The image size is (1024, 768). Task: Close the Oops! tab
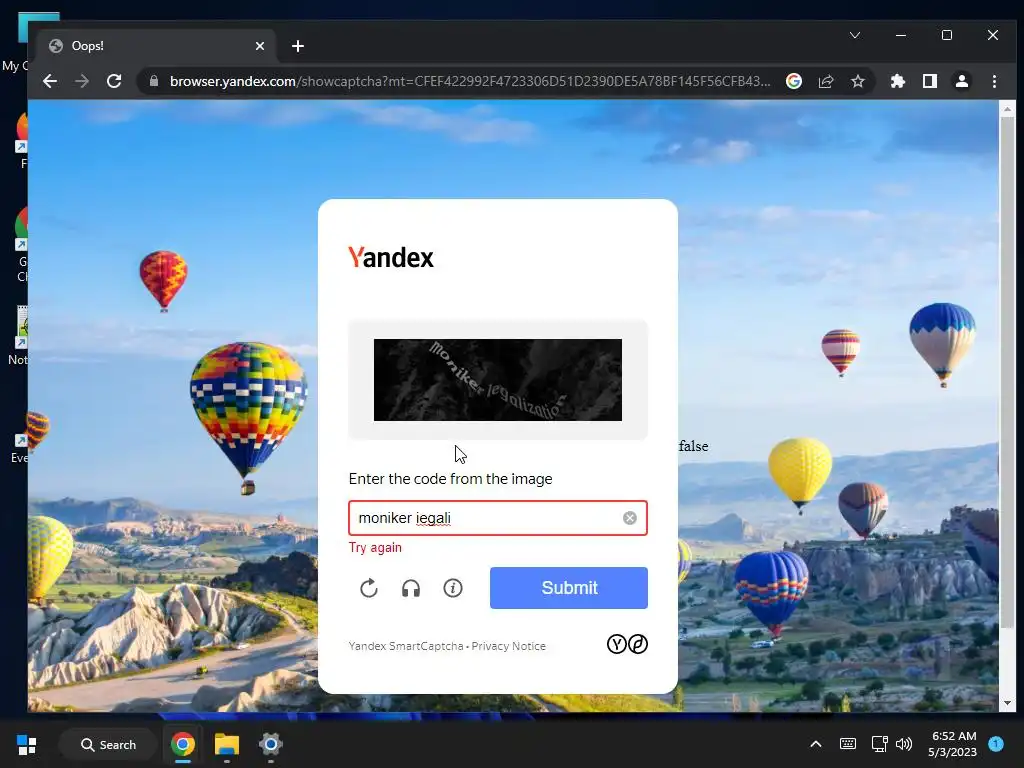pyautogui.click(x=260, y=46)
